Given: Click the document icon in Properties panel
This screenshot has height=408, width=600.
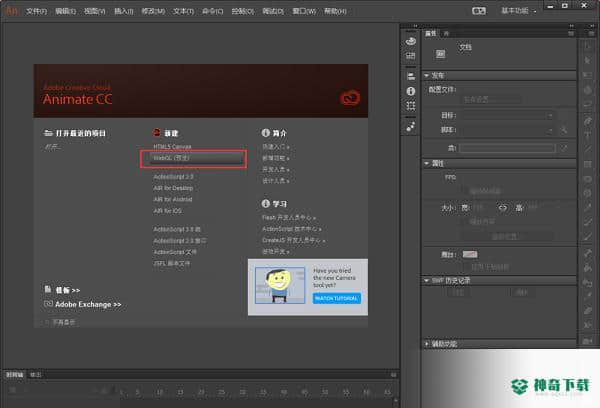Looking at the screenshot, I should pos(440,54).
